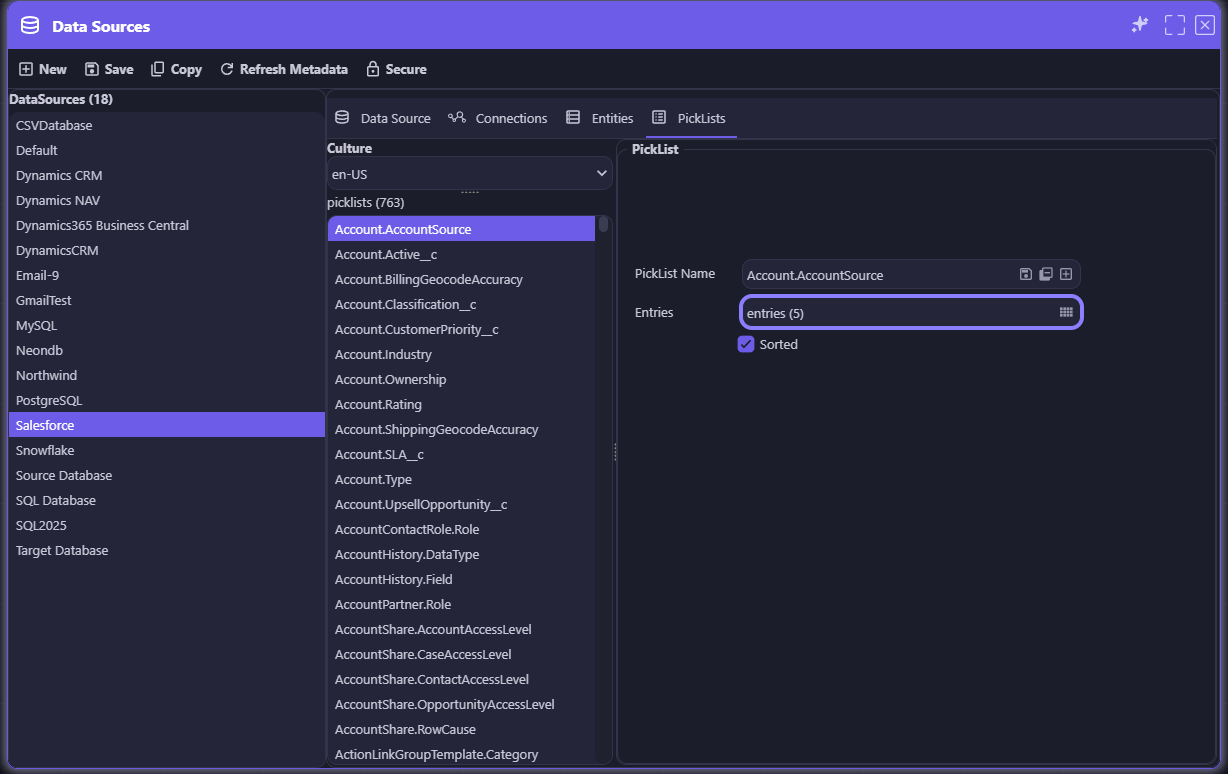This screenshot has width=1228, height=774.
Task: Select Account.ShippingGeocodeAccuracy picklist
Action: pos(461,429)
